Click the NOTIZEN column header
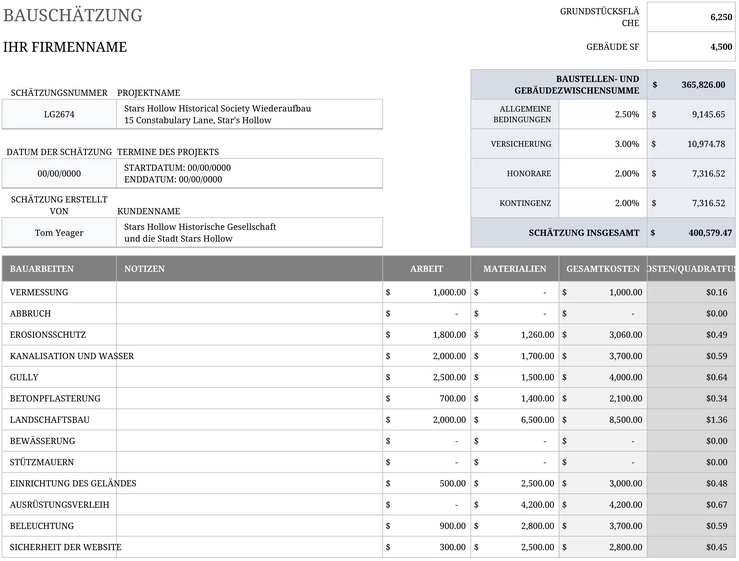Viewport: 739px width, 561px height. click(249, 269)
